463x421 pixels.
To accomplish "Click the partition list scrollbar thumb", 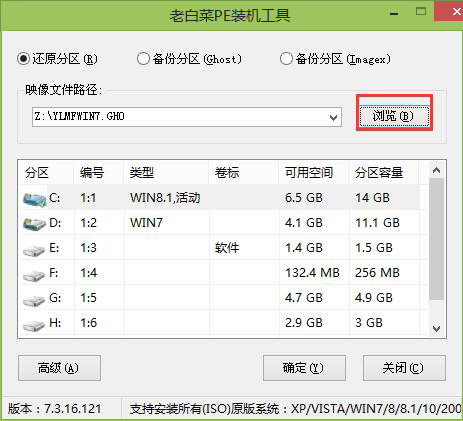I will [x=436, y=239].
